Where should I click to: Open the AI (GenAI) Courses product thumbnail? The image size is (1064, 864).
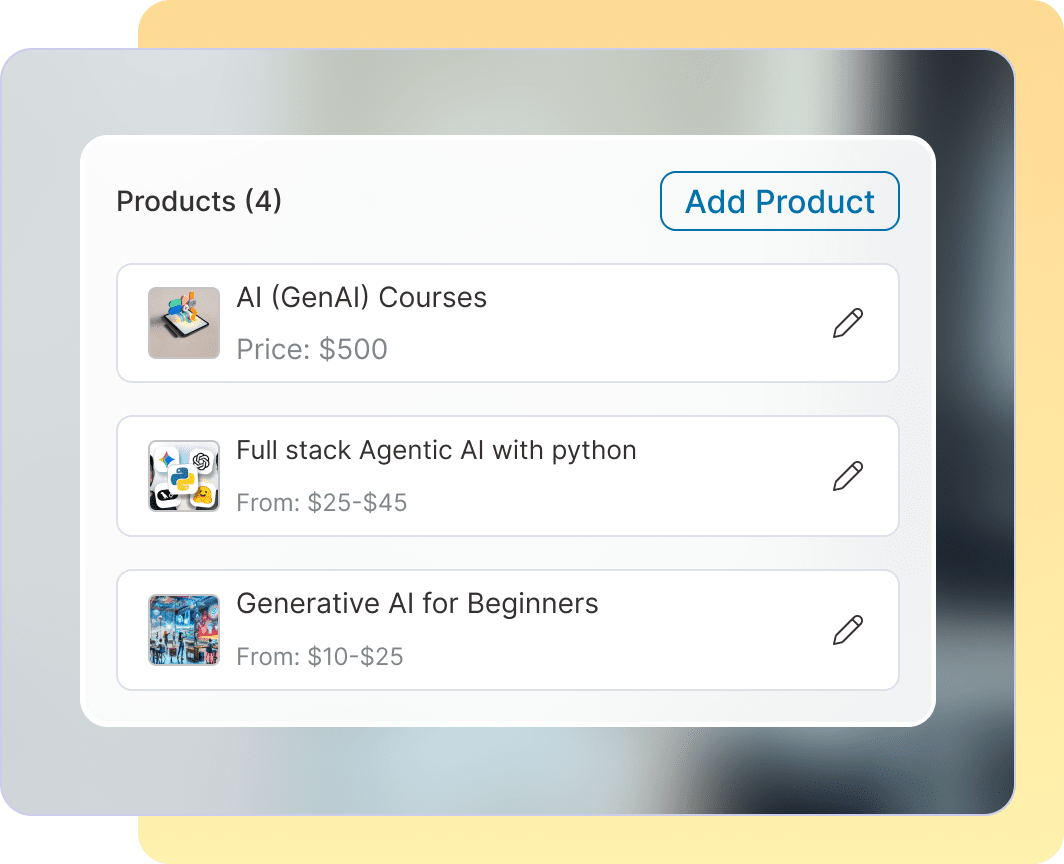[184, 322]
